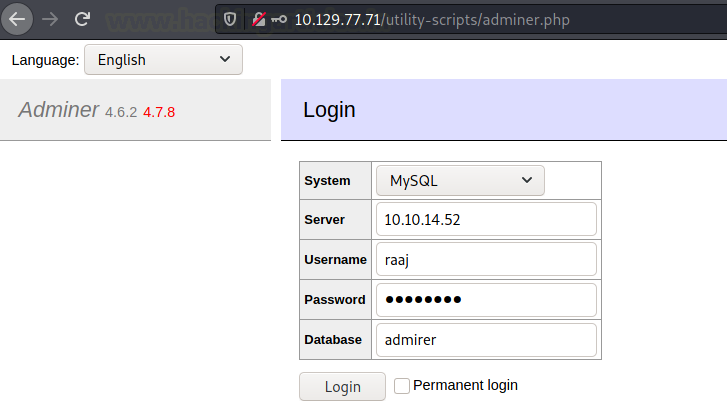Click the browser forward arrow
Image resolution: width=727 pixels, height=420 pixels.
[x=50, y=19]
